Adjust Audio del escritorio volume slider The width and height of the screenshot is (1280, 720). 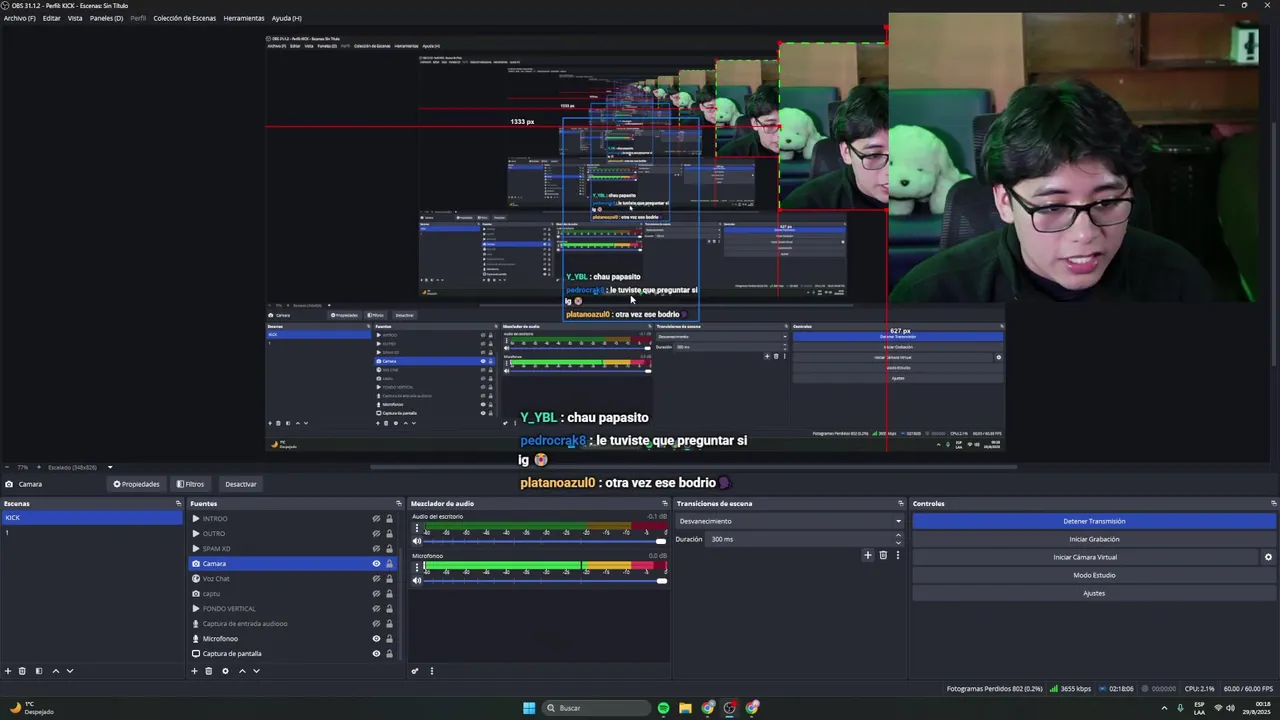(x=544, y=541)
